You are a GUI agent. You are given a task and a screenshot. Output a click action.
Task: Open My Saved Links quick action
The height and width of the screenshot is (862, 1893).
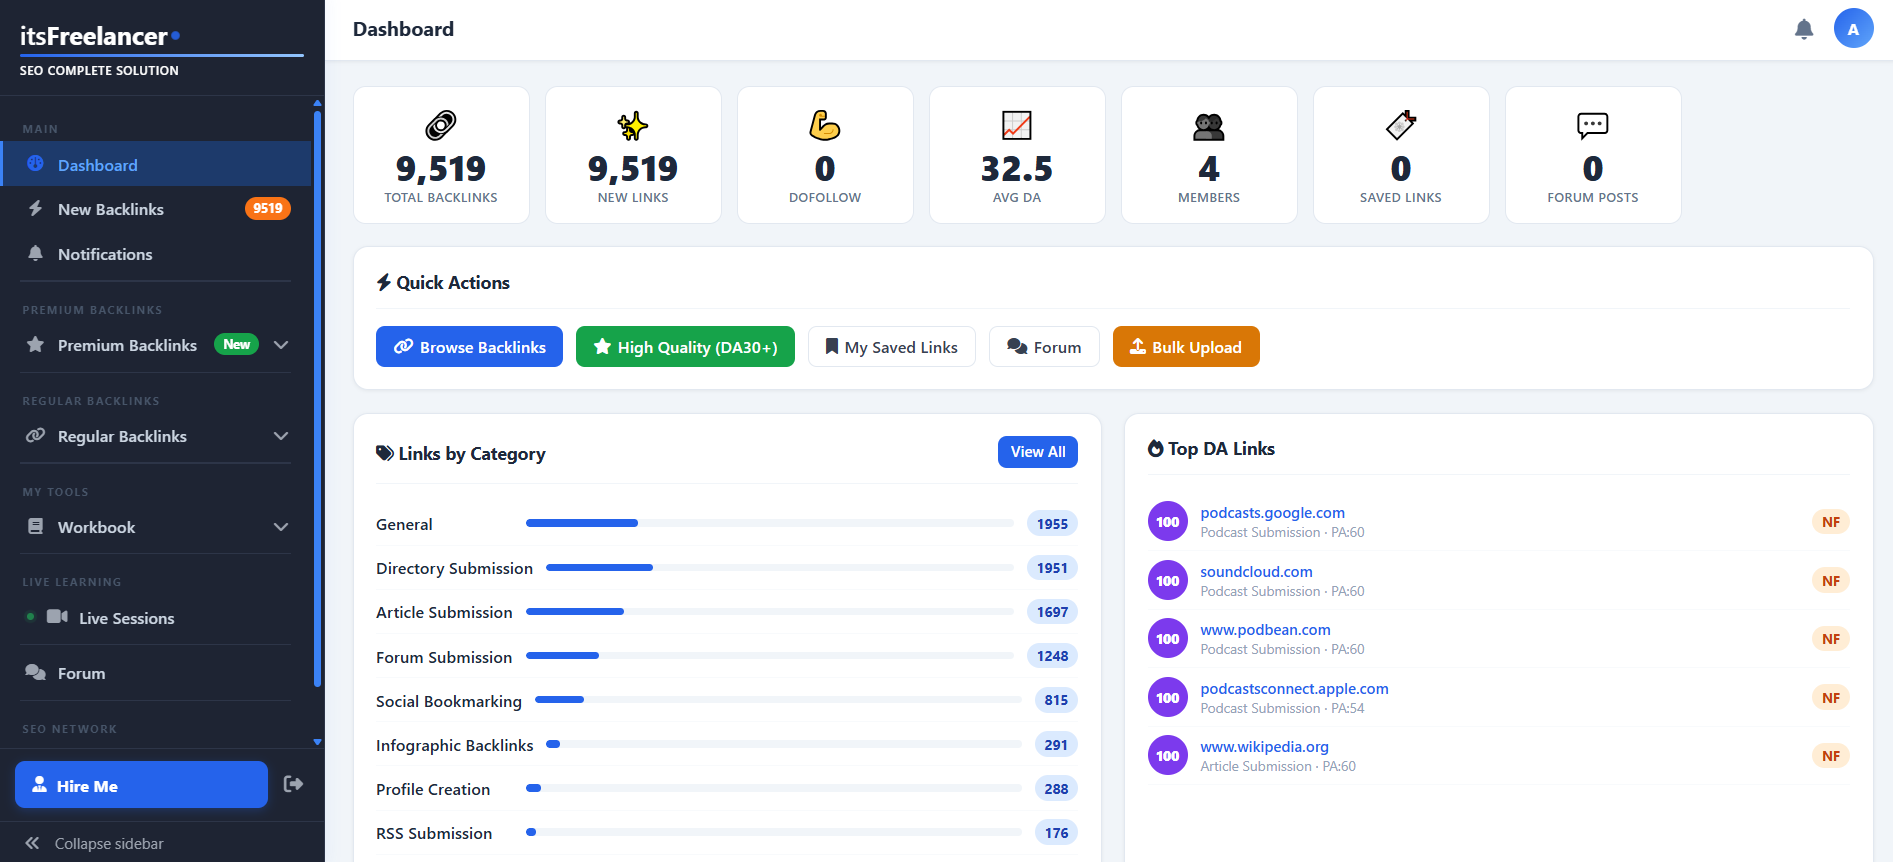pos(892,347)
